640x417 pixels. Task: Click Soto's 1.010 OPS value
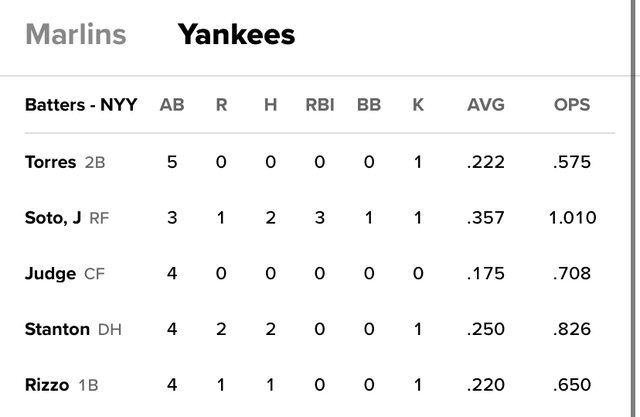point(571,217)
